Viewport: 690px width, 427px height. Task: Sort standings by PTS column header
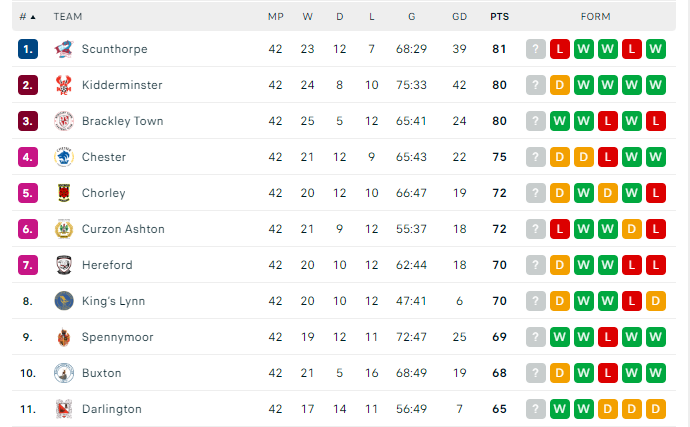(499, 17)
